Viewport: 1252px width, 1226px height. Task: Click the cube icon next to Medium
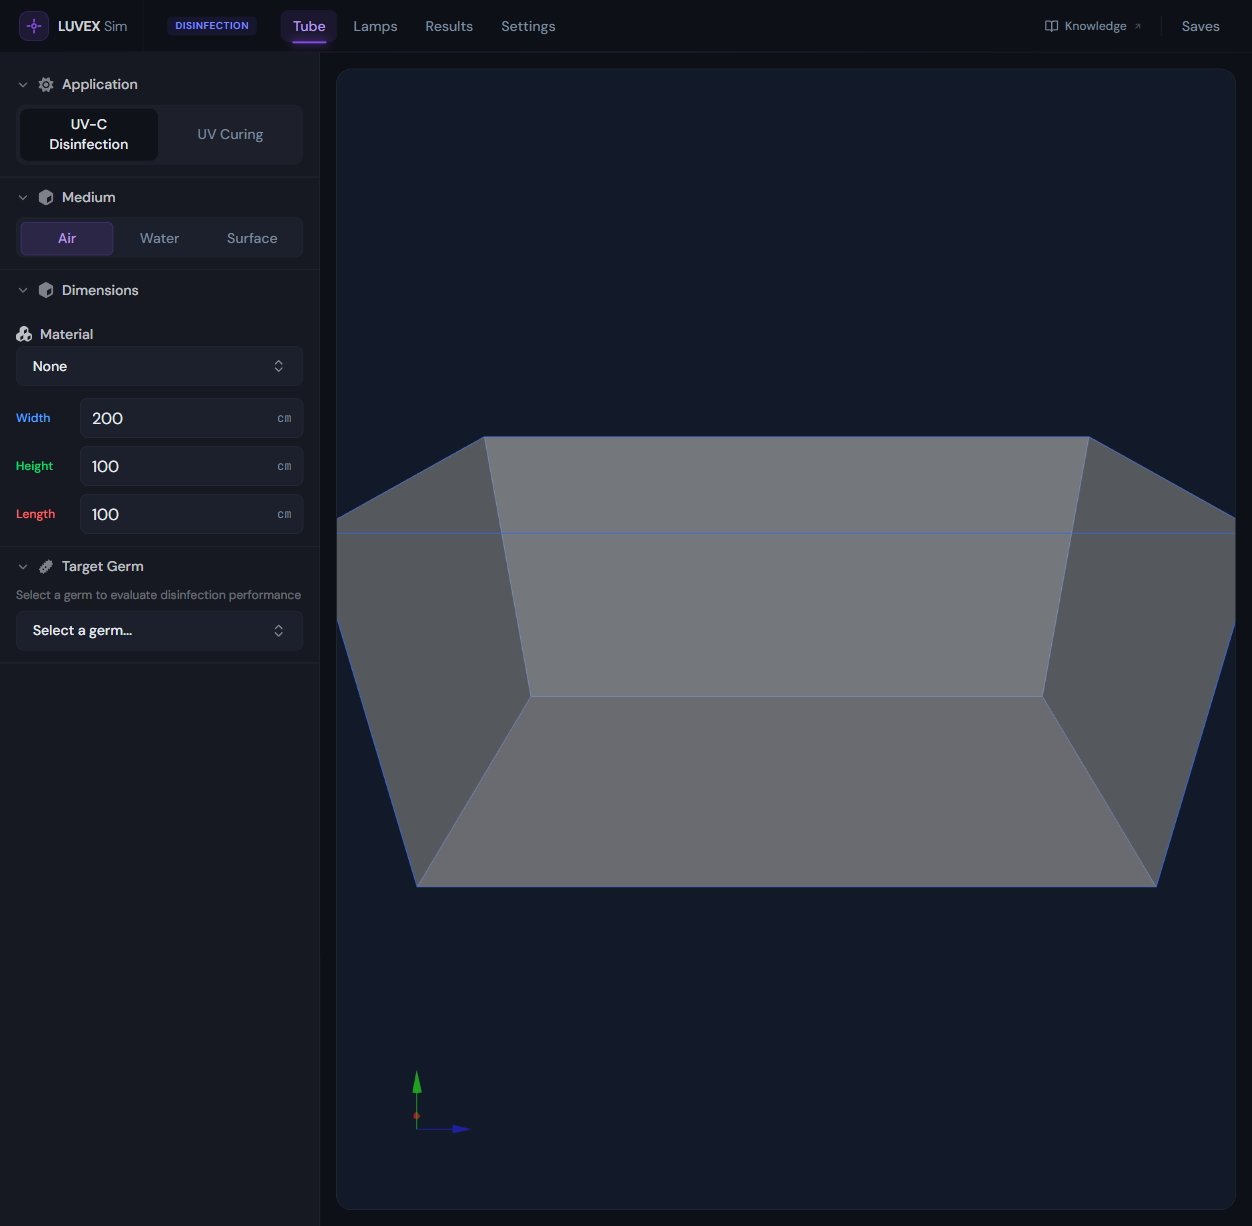pyautogui.click(x=46, y=197)
